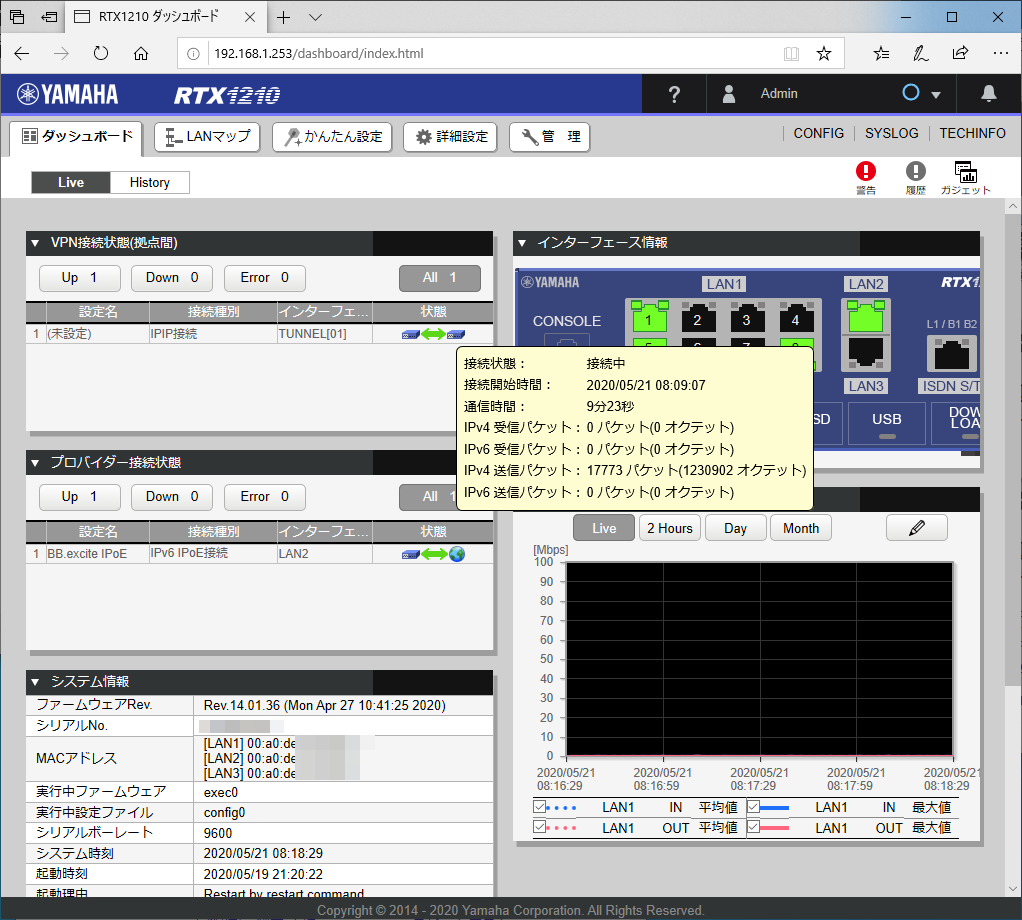Image resolution: width=1022 pixels, height=920 pixels.
Task: Open the share page icon
Action: pos(960,53)
